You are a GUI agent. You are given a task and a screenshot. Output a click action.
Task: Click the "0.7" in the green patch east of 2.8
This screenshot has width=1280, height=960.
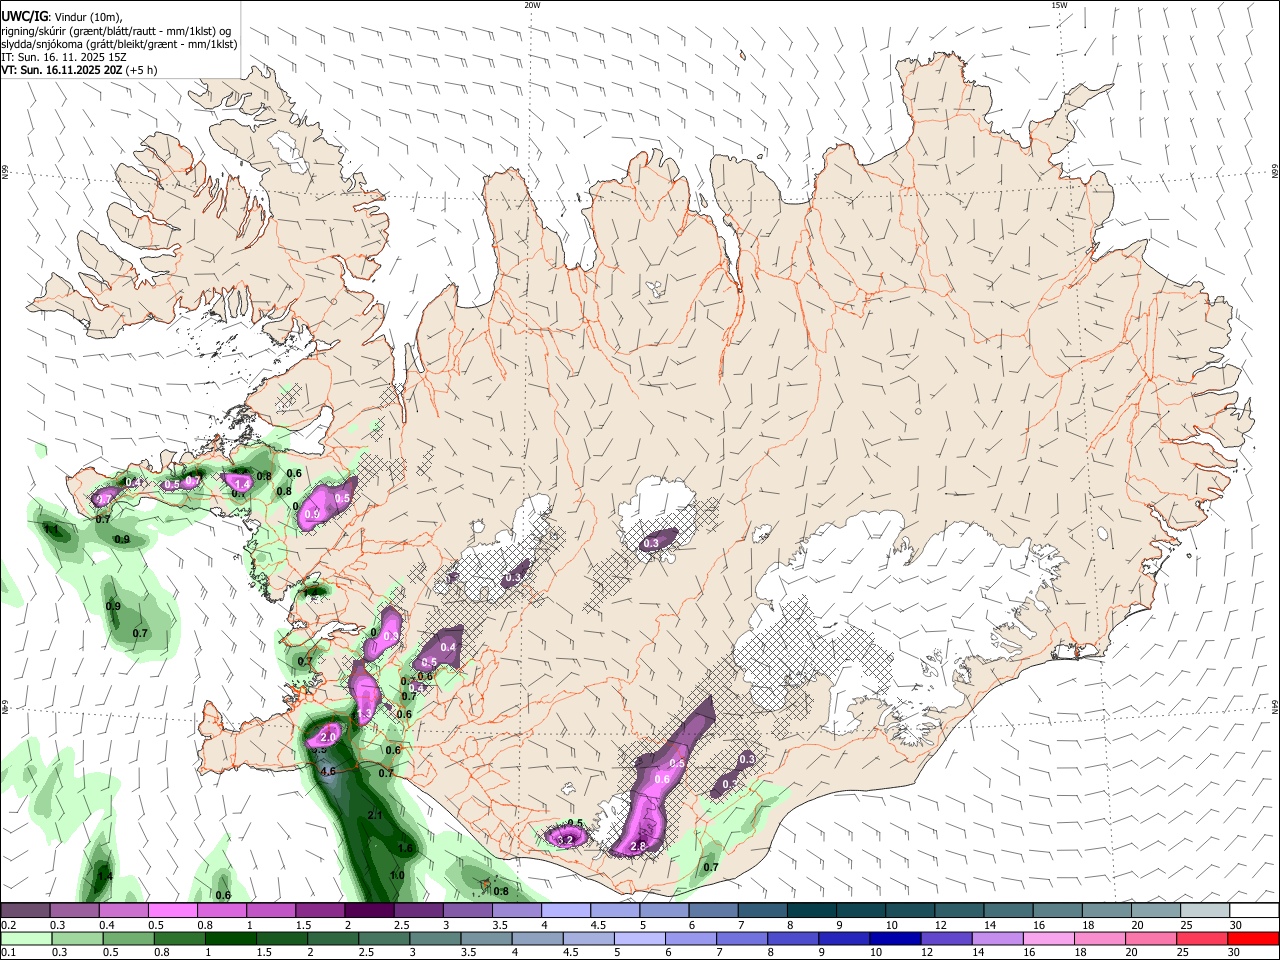point(711,867)
